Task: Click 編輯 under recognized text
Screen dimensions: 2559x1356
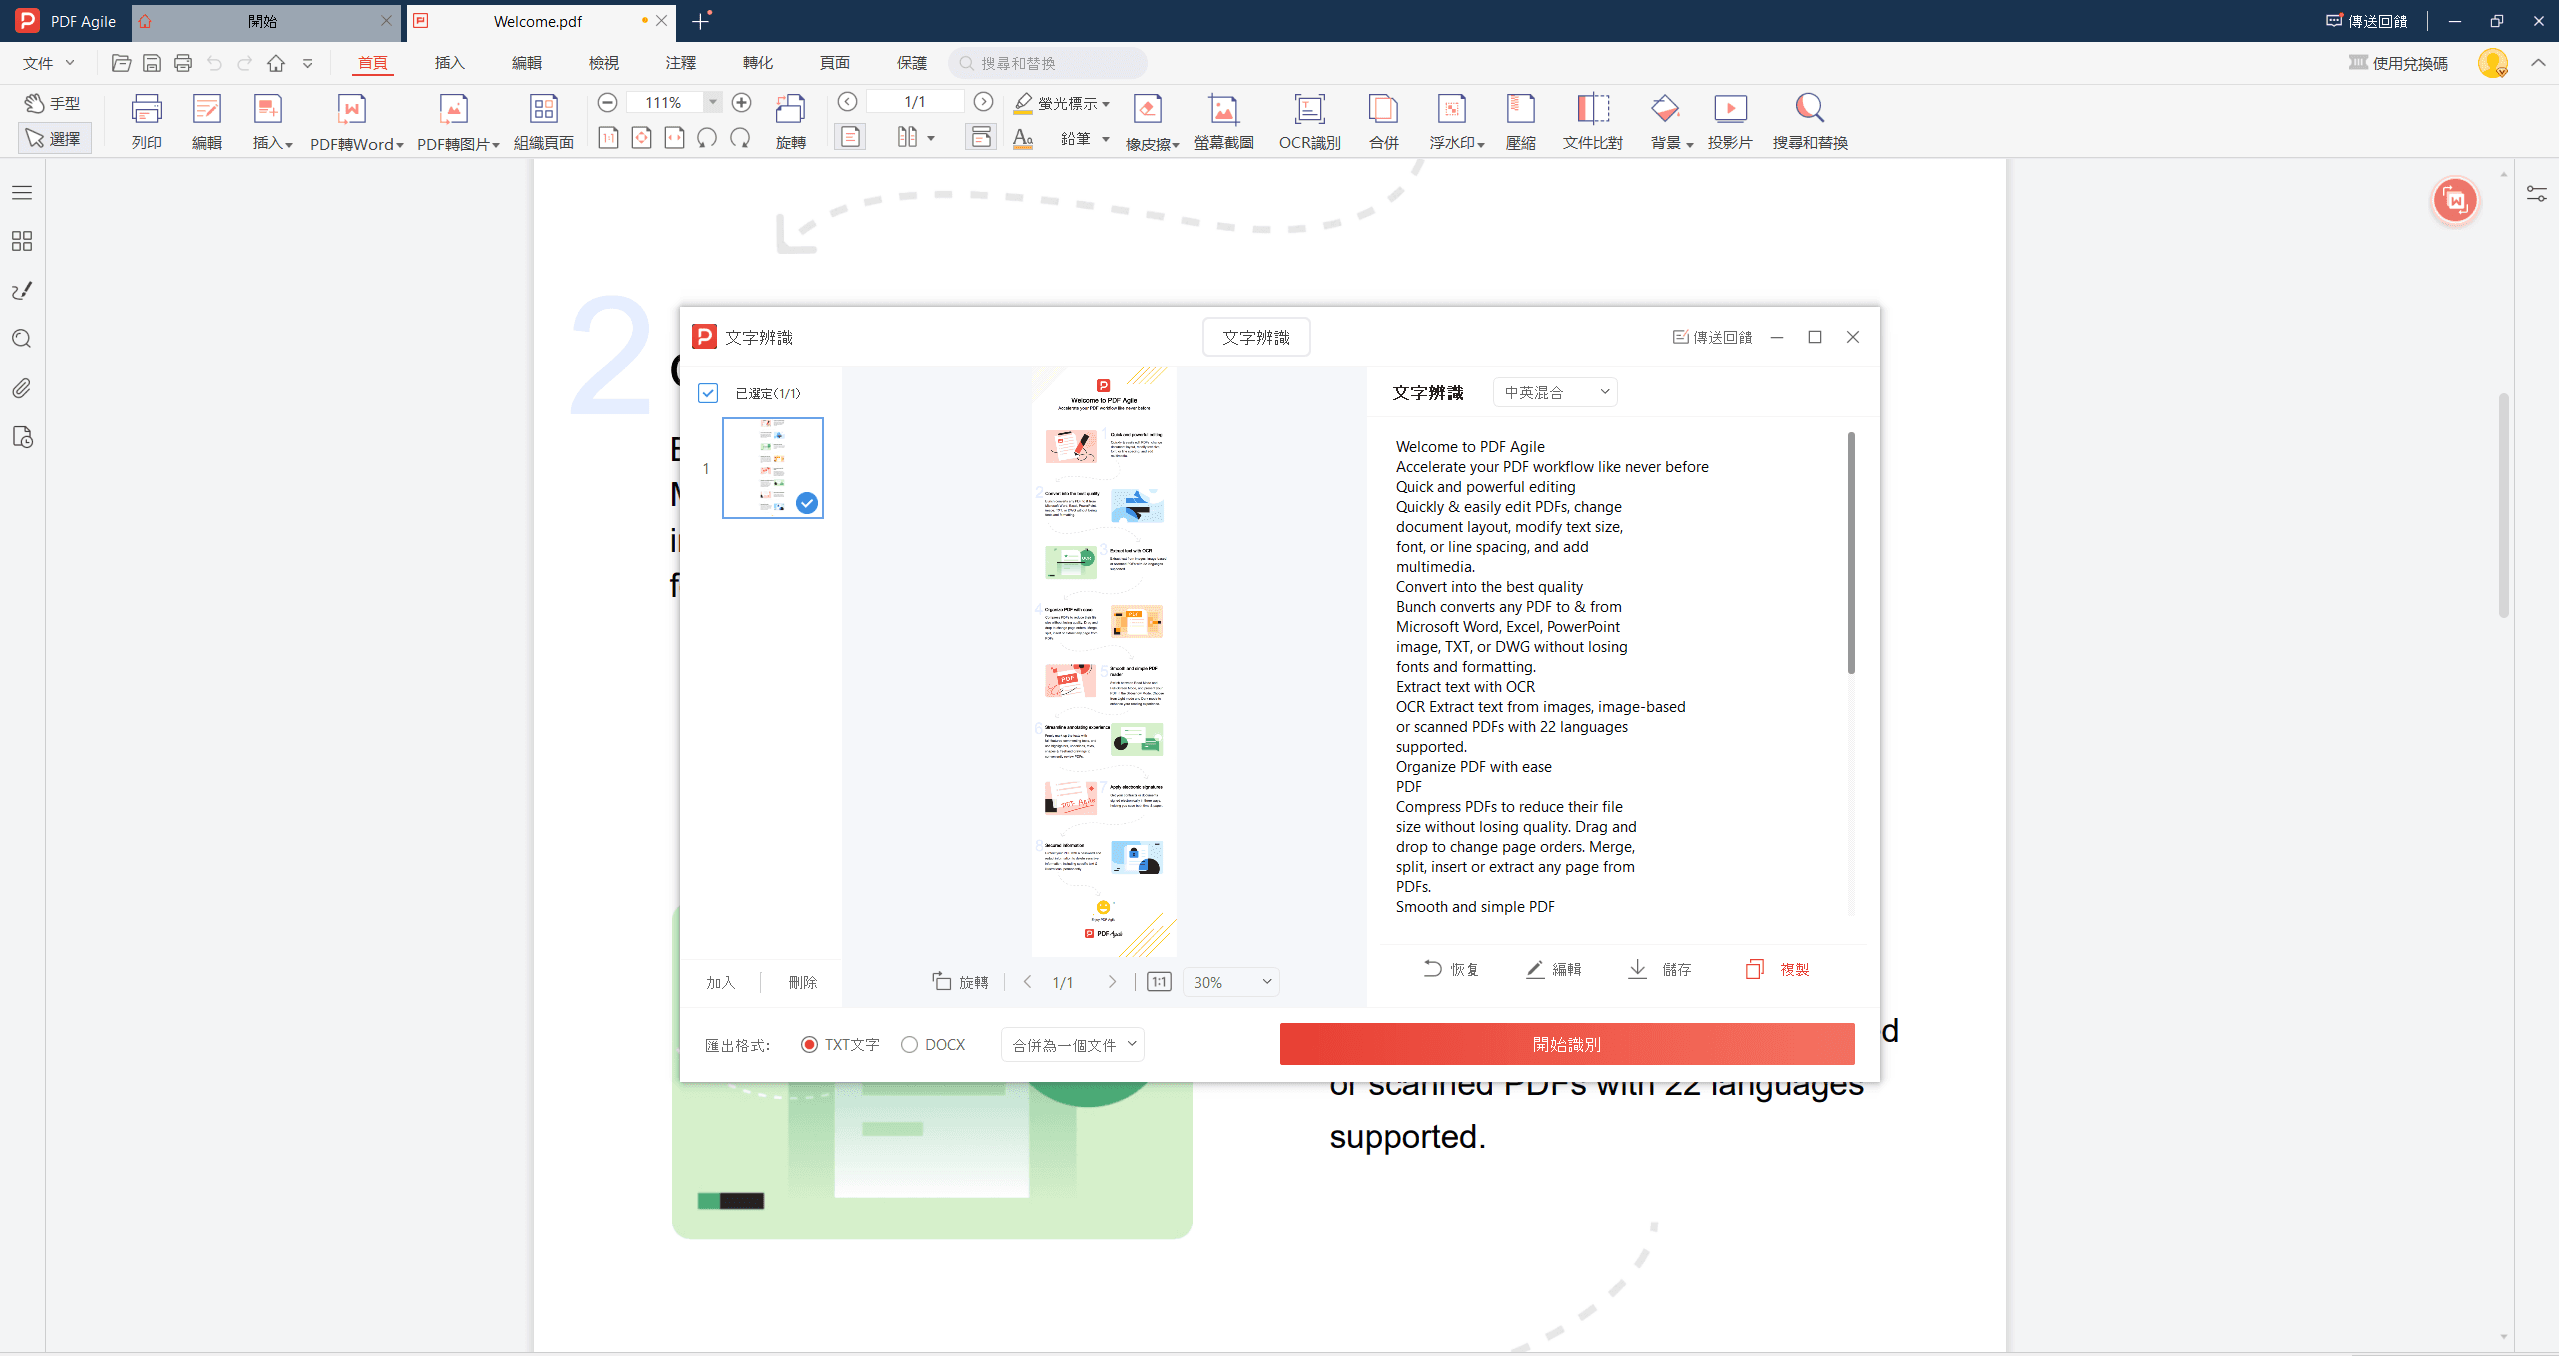Action: 1553,969
